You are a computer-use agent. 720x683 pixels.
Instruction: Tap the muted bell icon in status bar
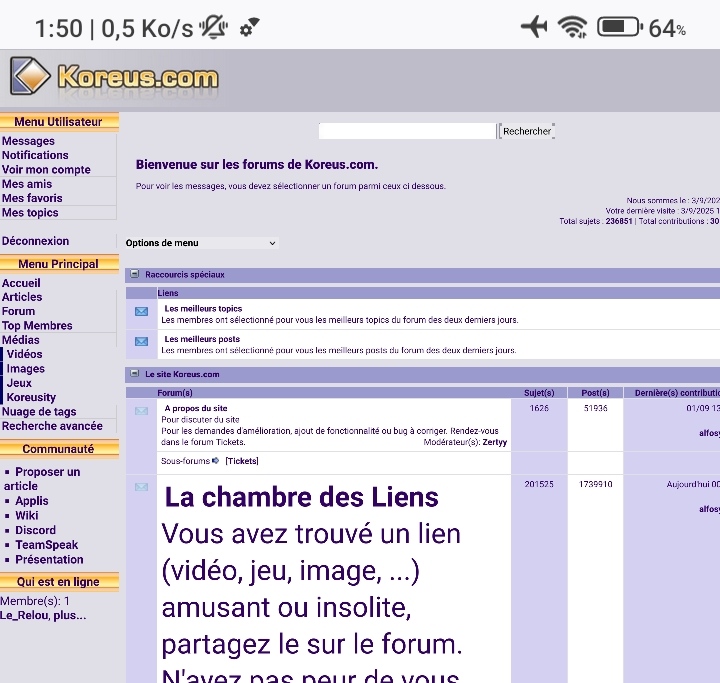coord(213,28)
